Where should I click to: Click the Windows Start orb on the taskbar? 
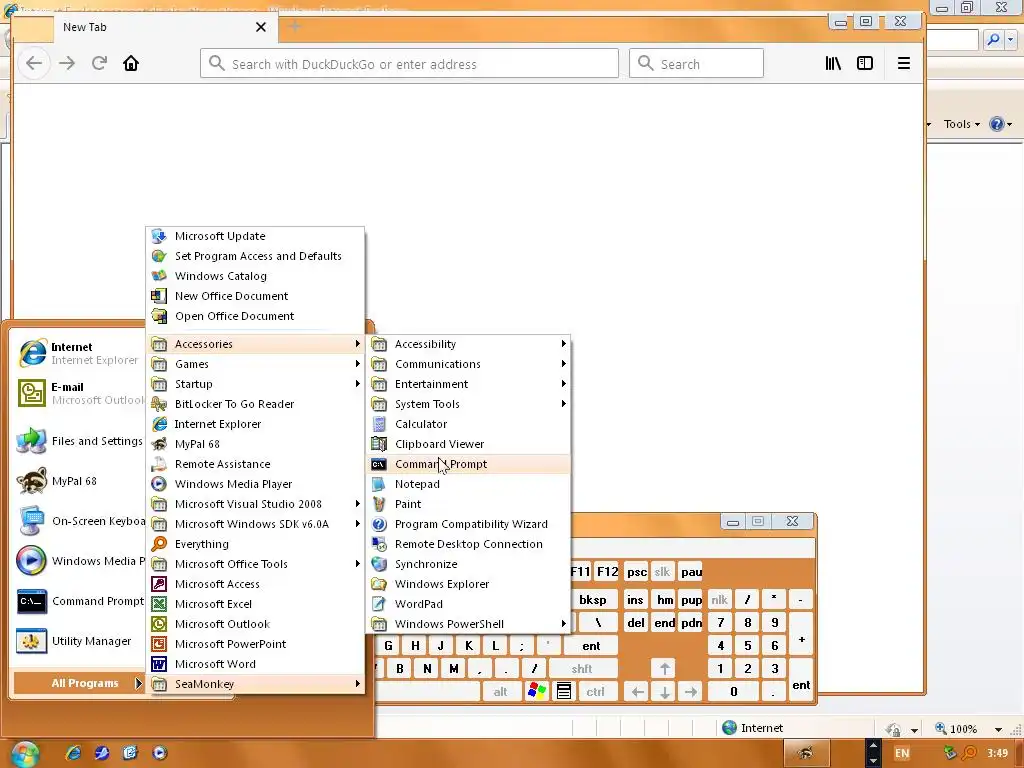coord(24,754)
